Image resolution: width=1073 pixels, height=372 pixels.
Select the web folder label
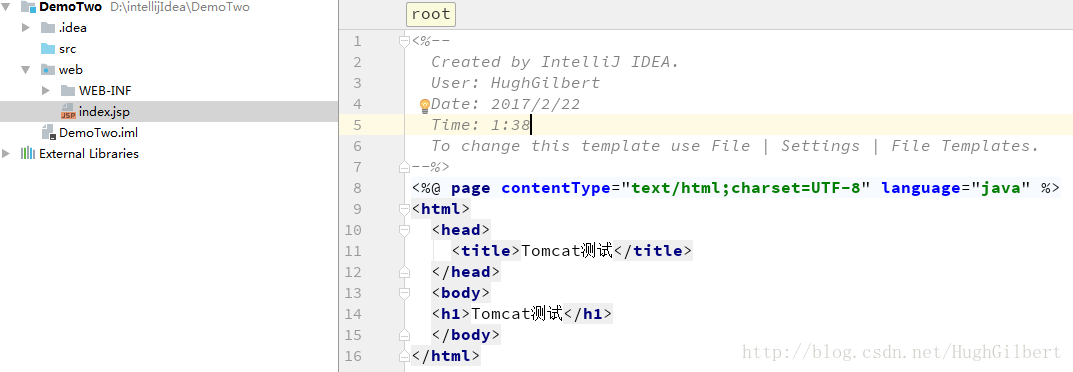tap(70, 70)
